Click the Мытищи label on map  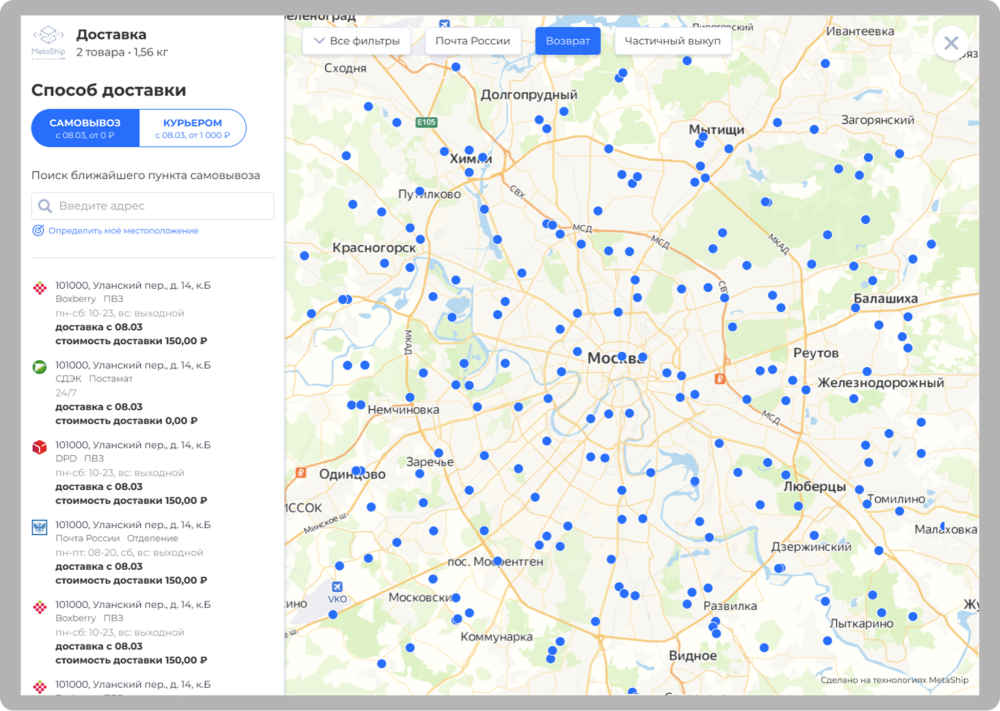pos(716,129)
